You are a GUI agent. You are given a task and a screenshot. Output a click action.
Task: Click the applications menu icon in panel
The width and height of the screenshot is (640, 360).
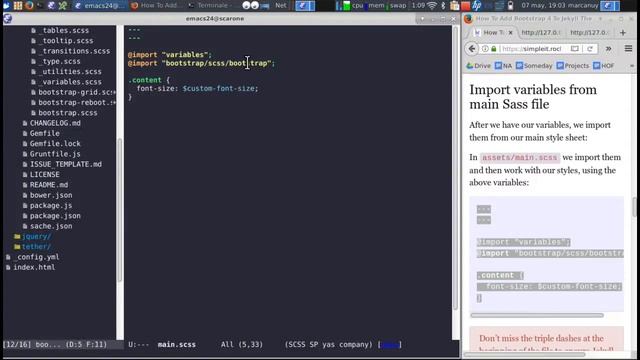[x=7, y=5]
